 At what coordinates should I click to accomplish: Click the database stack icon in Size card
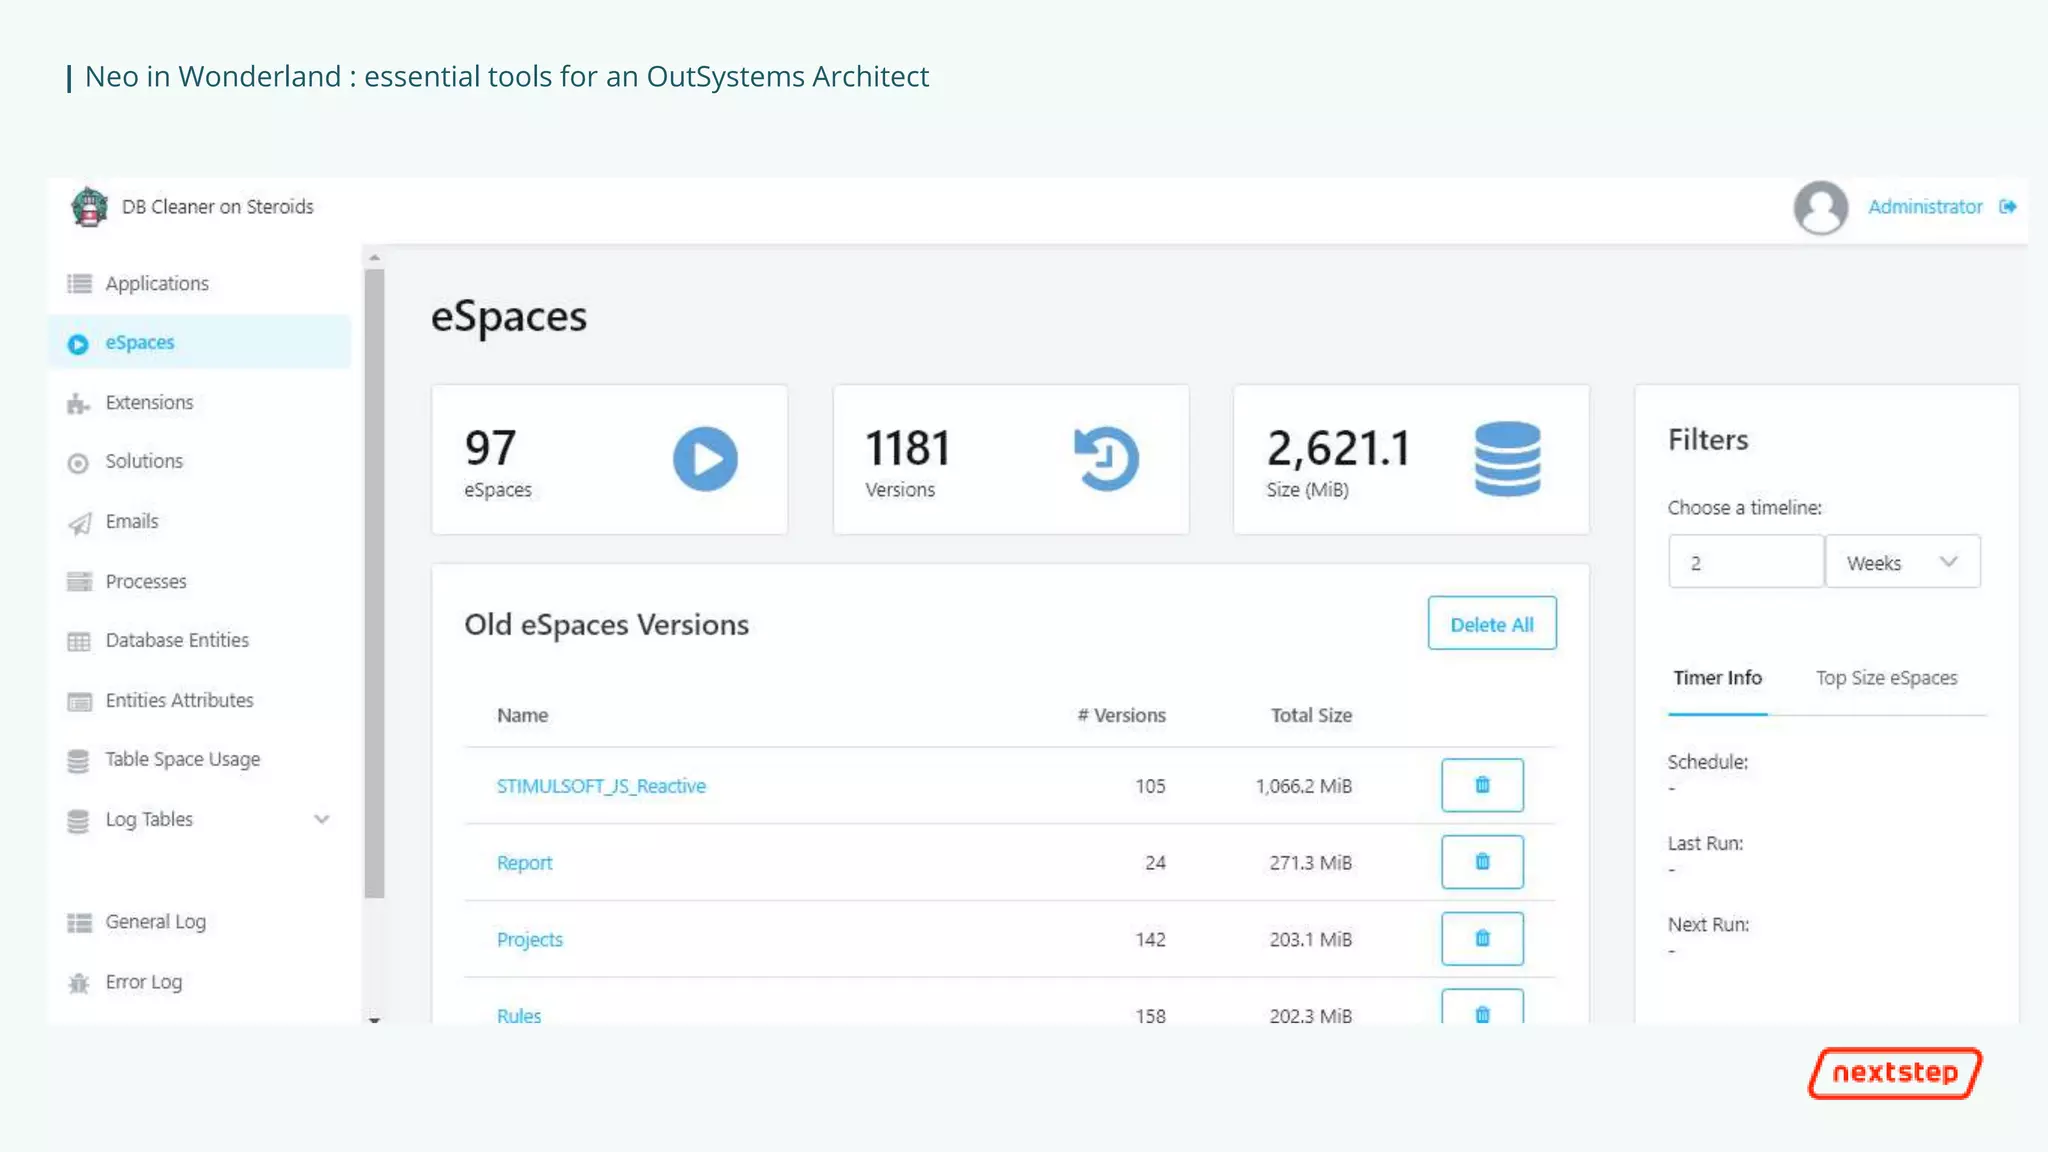click(1507, 459)
